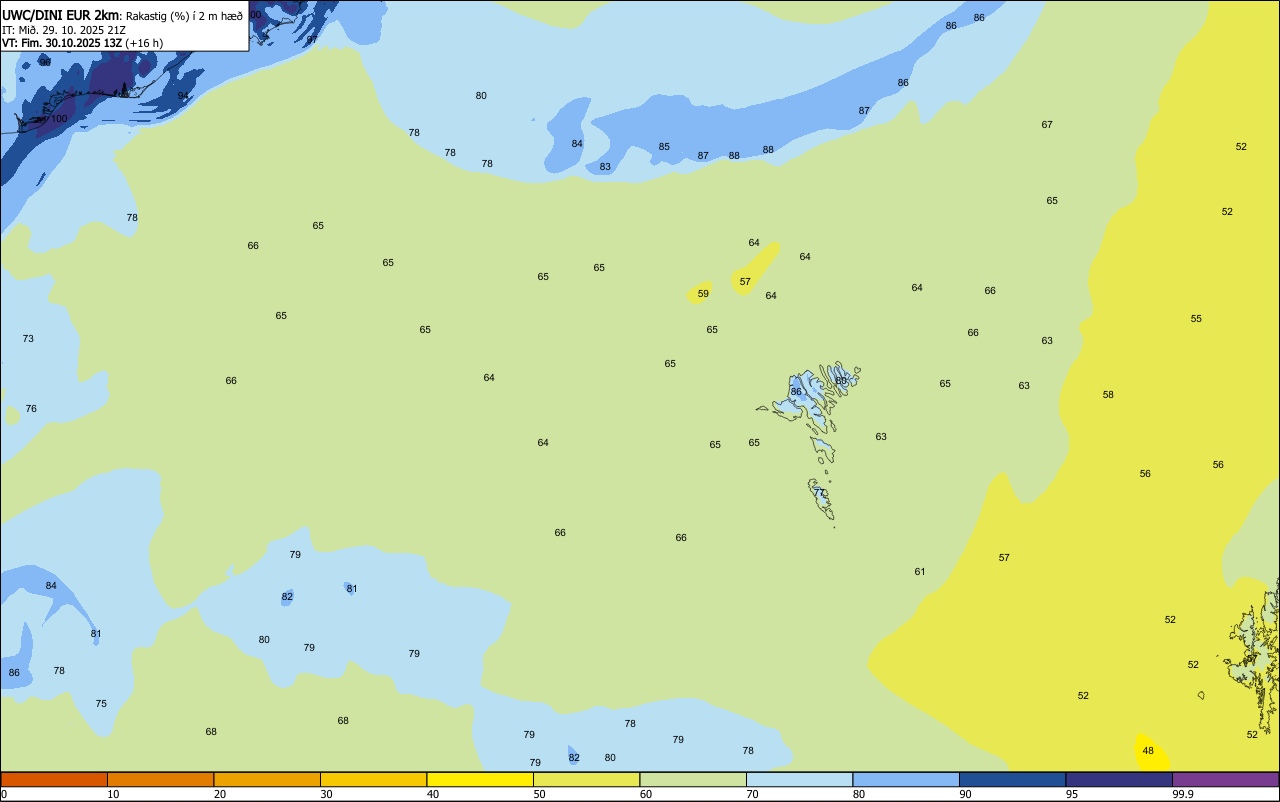Click the navy 95–99.9 legend band
The width and height of the screenshot is (1280, 802).
[x=1119, y=779]
